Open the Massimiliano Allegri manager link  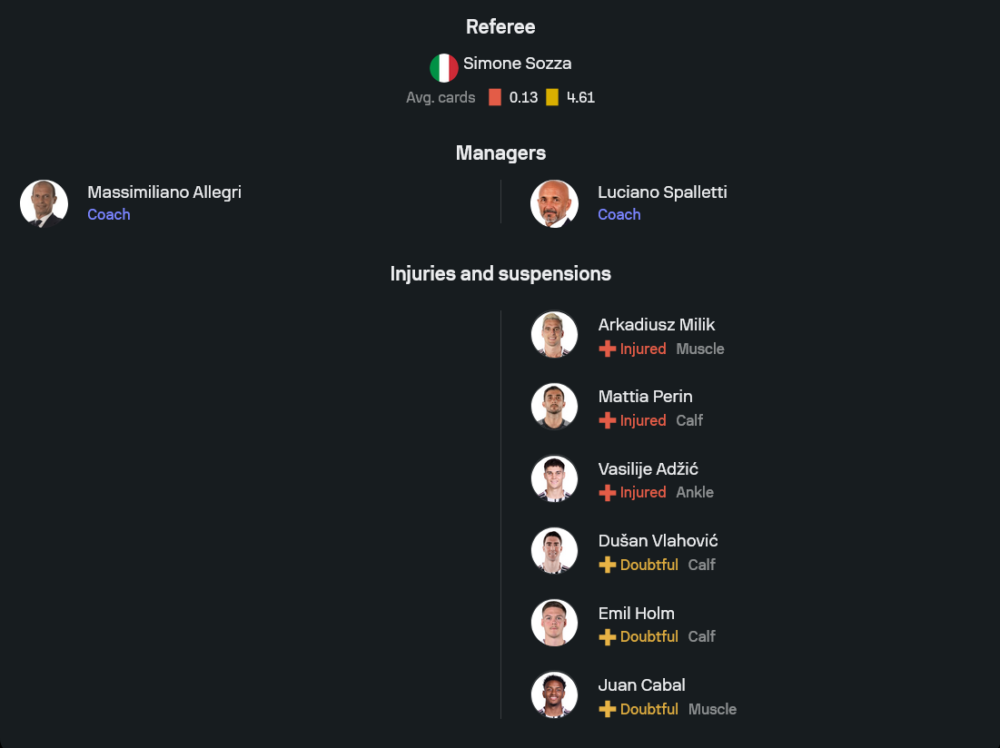tap(164, 192)
